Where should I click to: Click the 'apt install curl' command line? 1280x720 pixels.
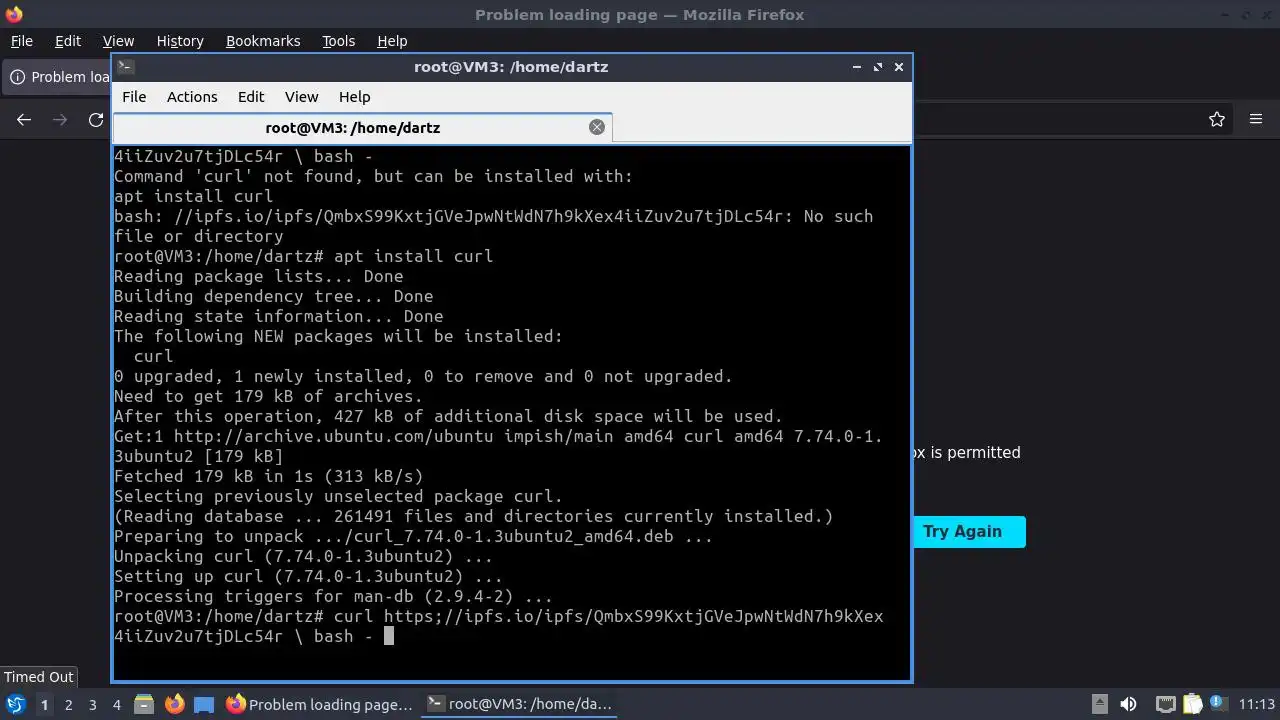click(303, 256)
